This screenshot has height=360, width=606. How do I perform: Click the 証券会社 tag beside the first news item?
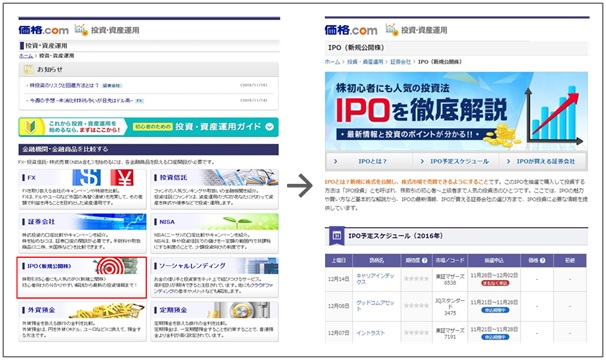[112, 85]
